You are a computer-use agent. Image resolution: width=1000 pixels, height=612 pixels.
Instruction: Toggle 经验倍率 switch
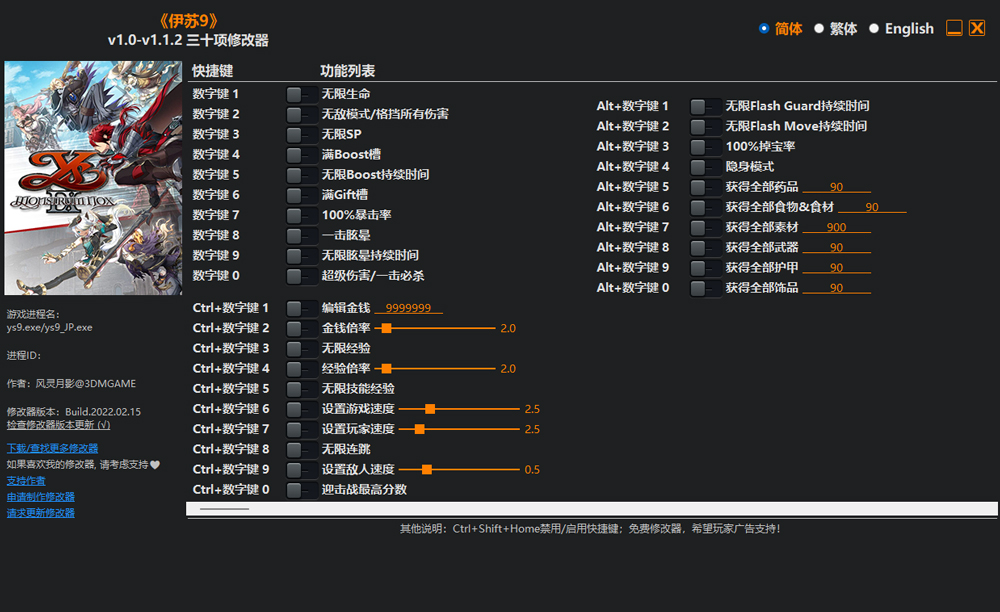click(x=301, y=369)
